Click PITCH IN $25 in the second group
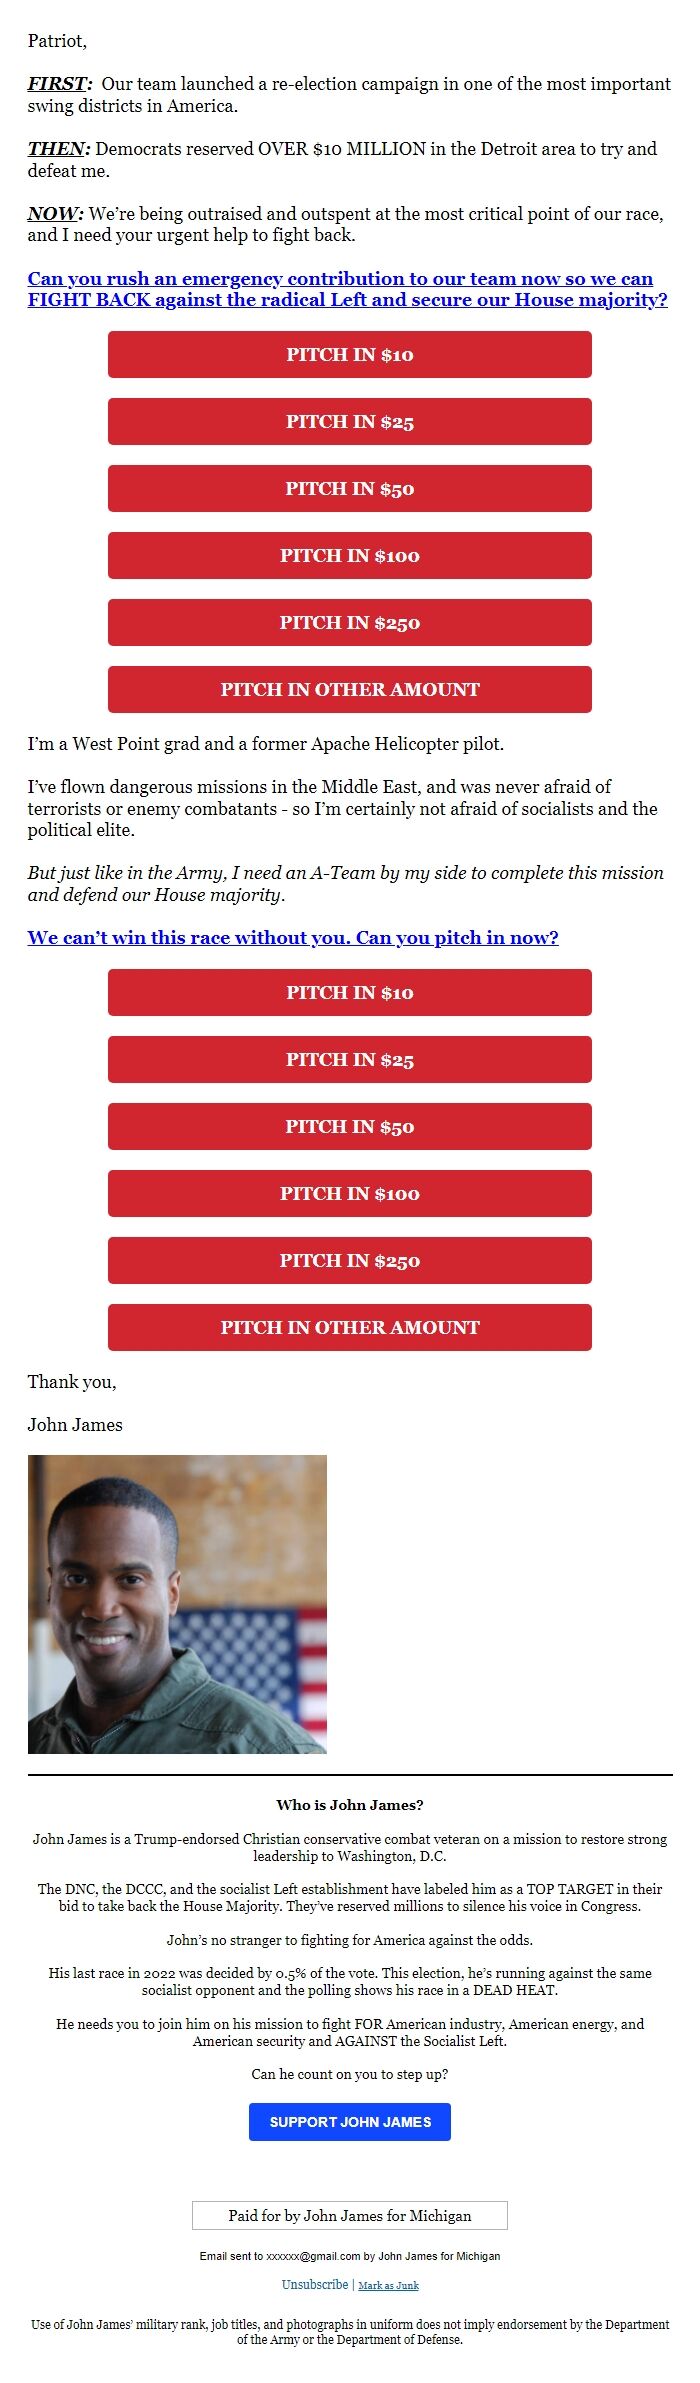Screen dimensions: 700x2383 [349, 1060]
